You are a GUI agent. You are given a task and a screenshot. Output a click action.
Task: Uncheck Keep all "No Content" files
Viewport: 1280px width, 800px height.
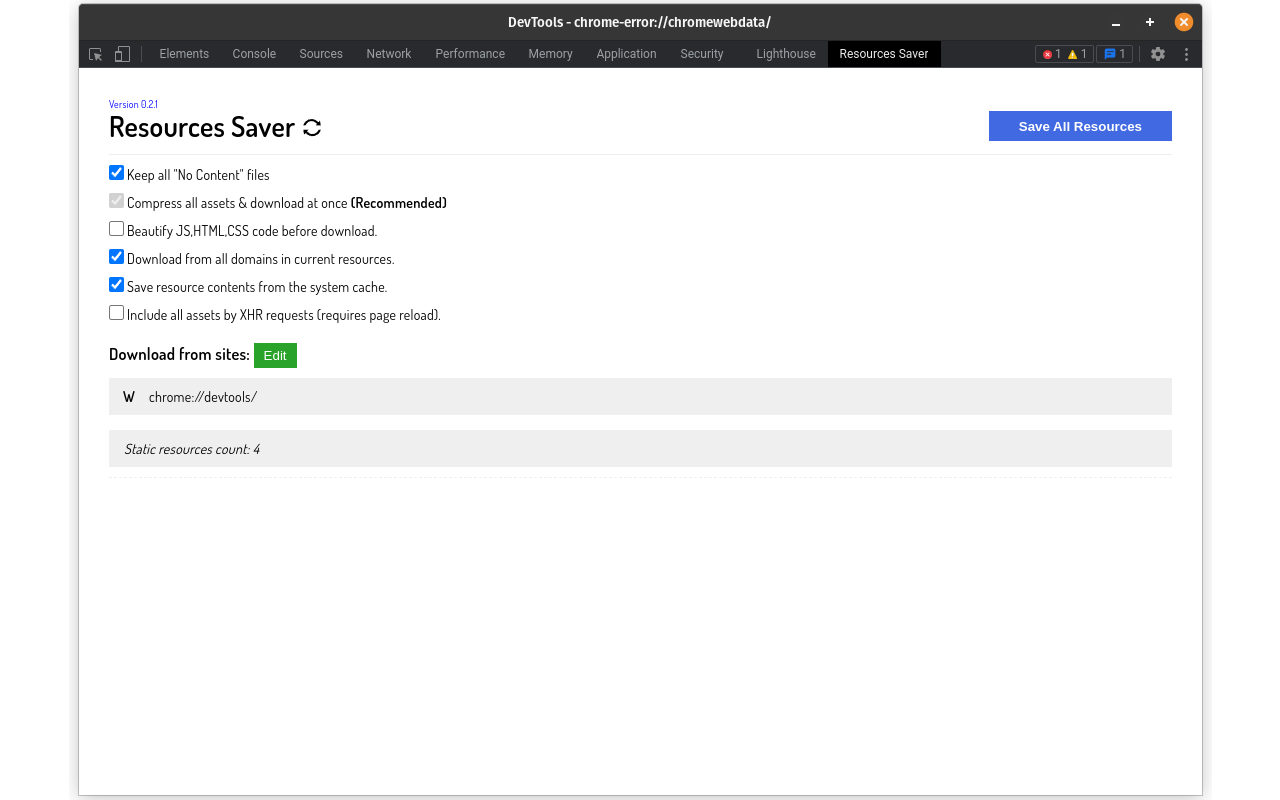(117, 173)
